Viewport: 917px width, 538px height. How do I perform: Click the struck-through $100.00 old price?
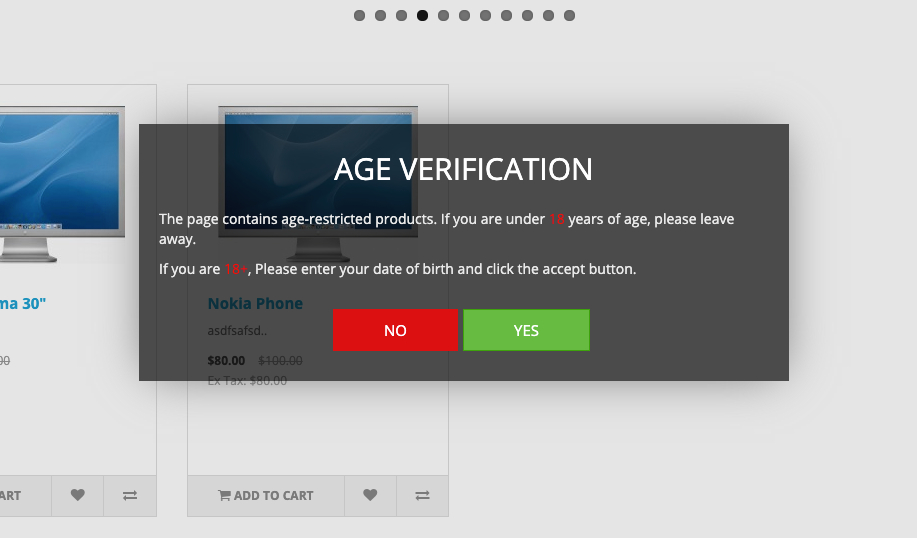tap(281, 361)
